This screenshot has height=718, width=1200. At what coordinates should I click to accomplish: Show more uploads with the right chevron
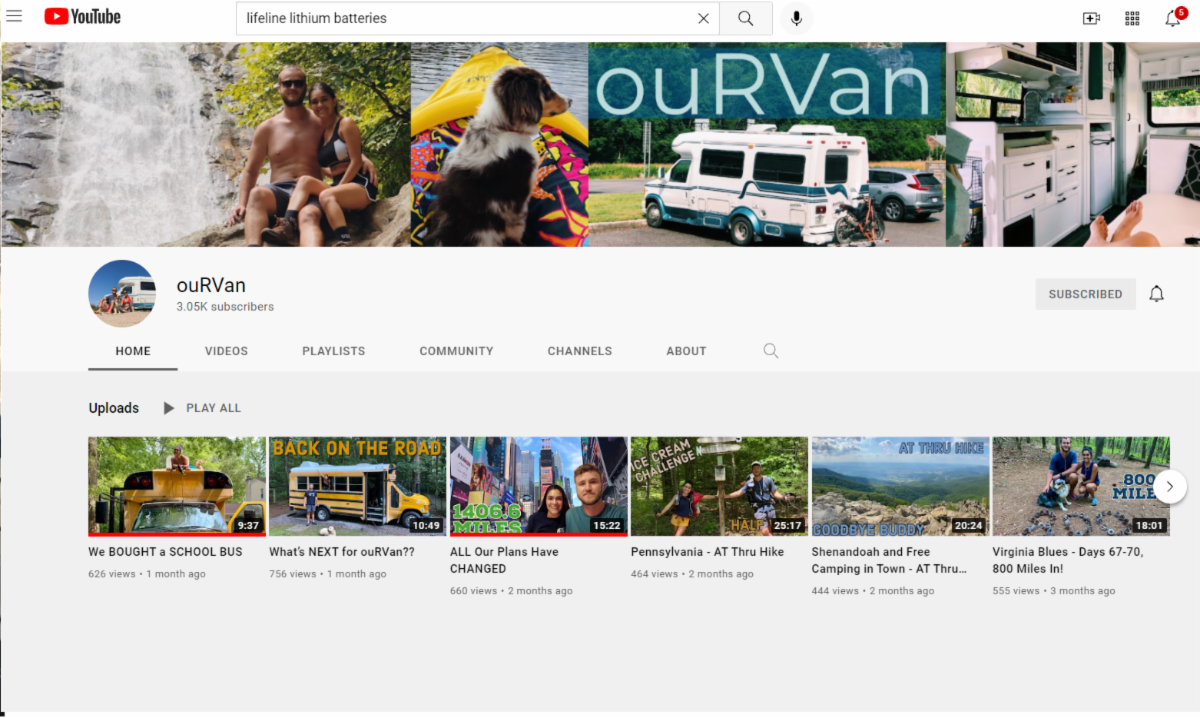[1170, 486]
